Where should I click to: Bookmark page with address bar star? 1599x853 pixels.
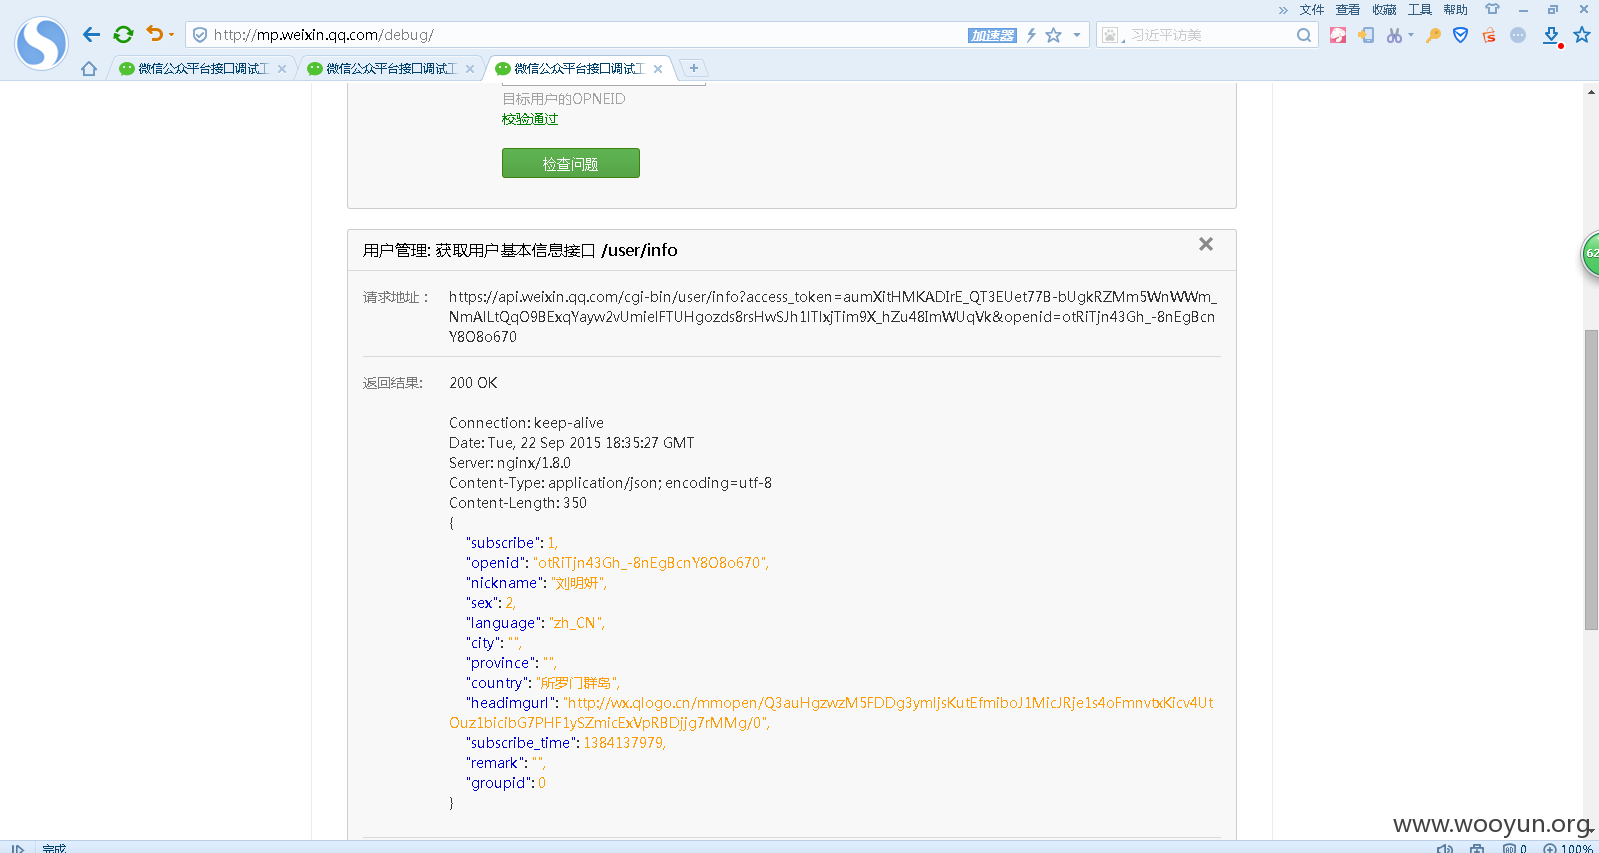(1053, 35)
